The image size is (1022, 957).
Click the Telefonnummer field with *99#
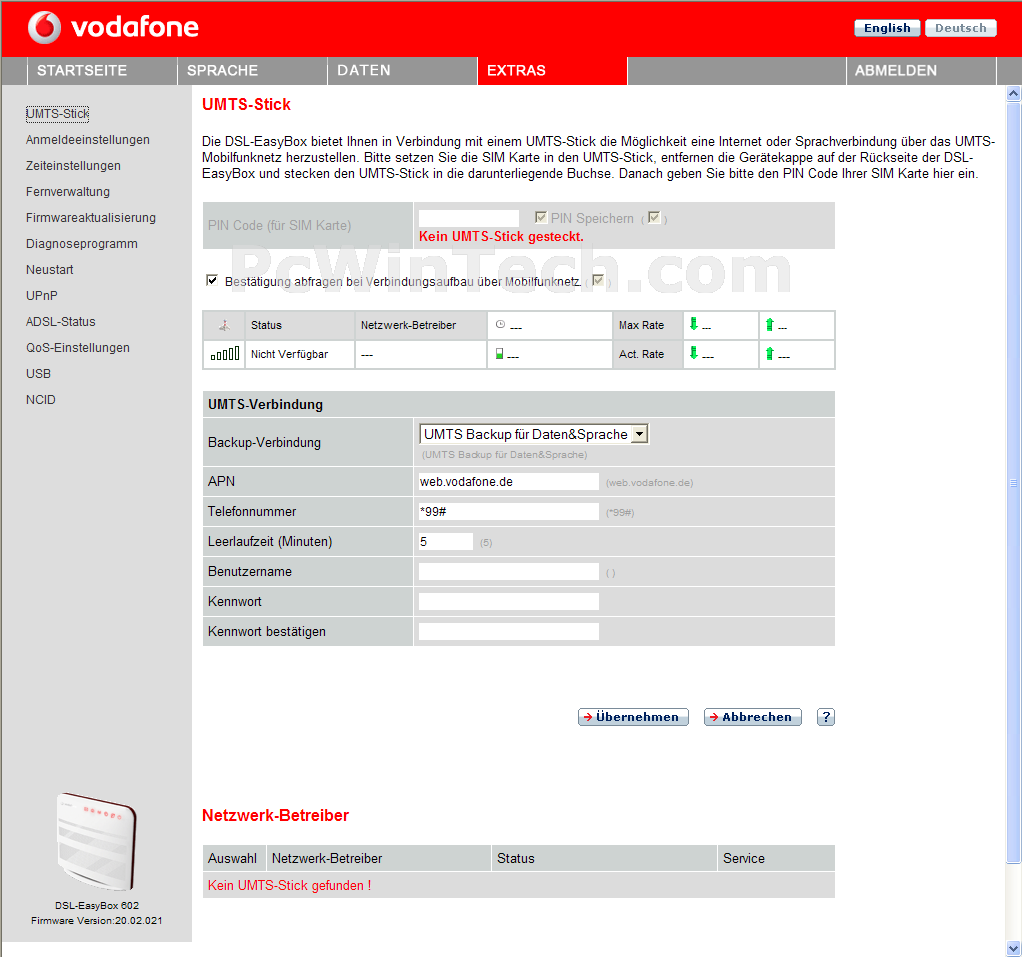(508, 512)
